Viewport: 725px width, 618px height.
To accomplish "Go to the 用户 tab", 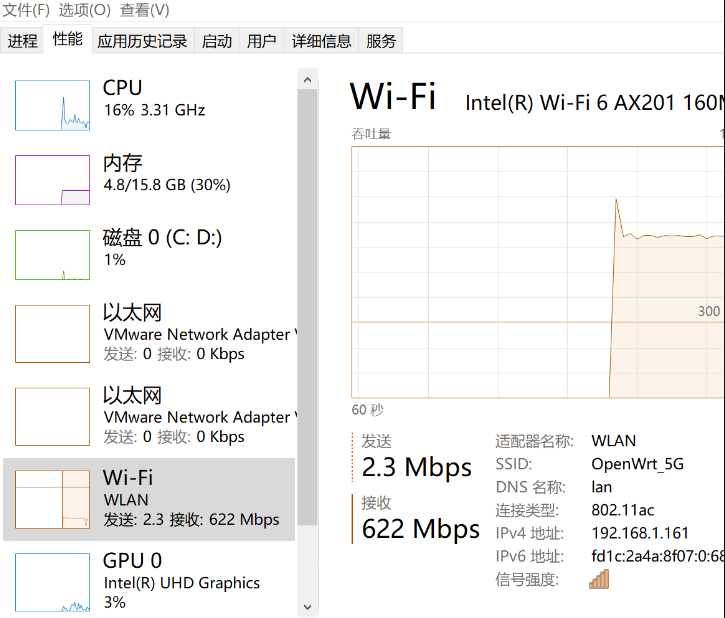I will click(x=261, y=41).
